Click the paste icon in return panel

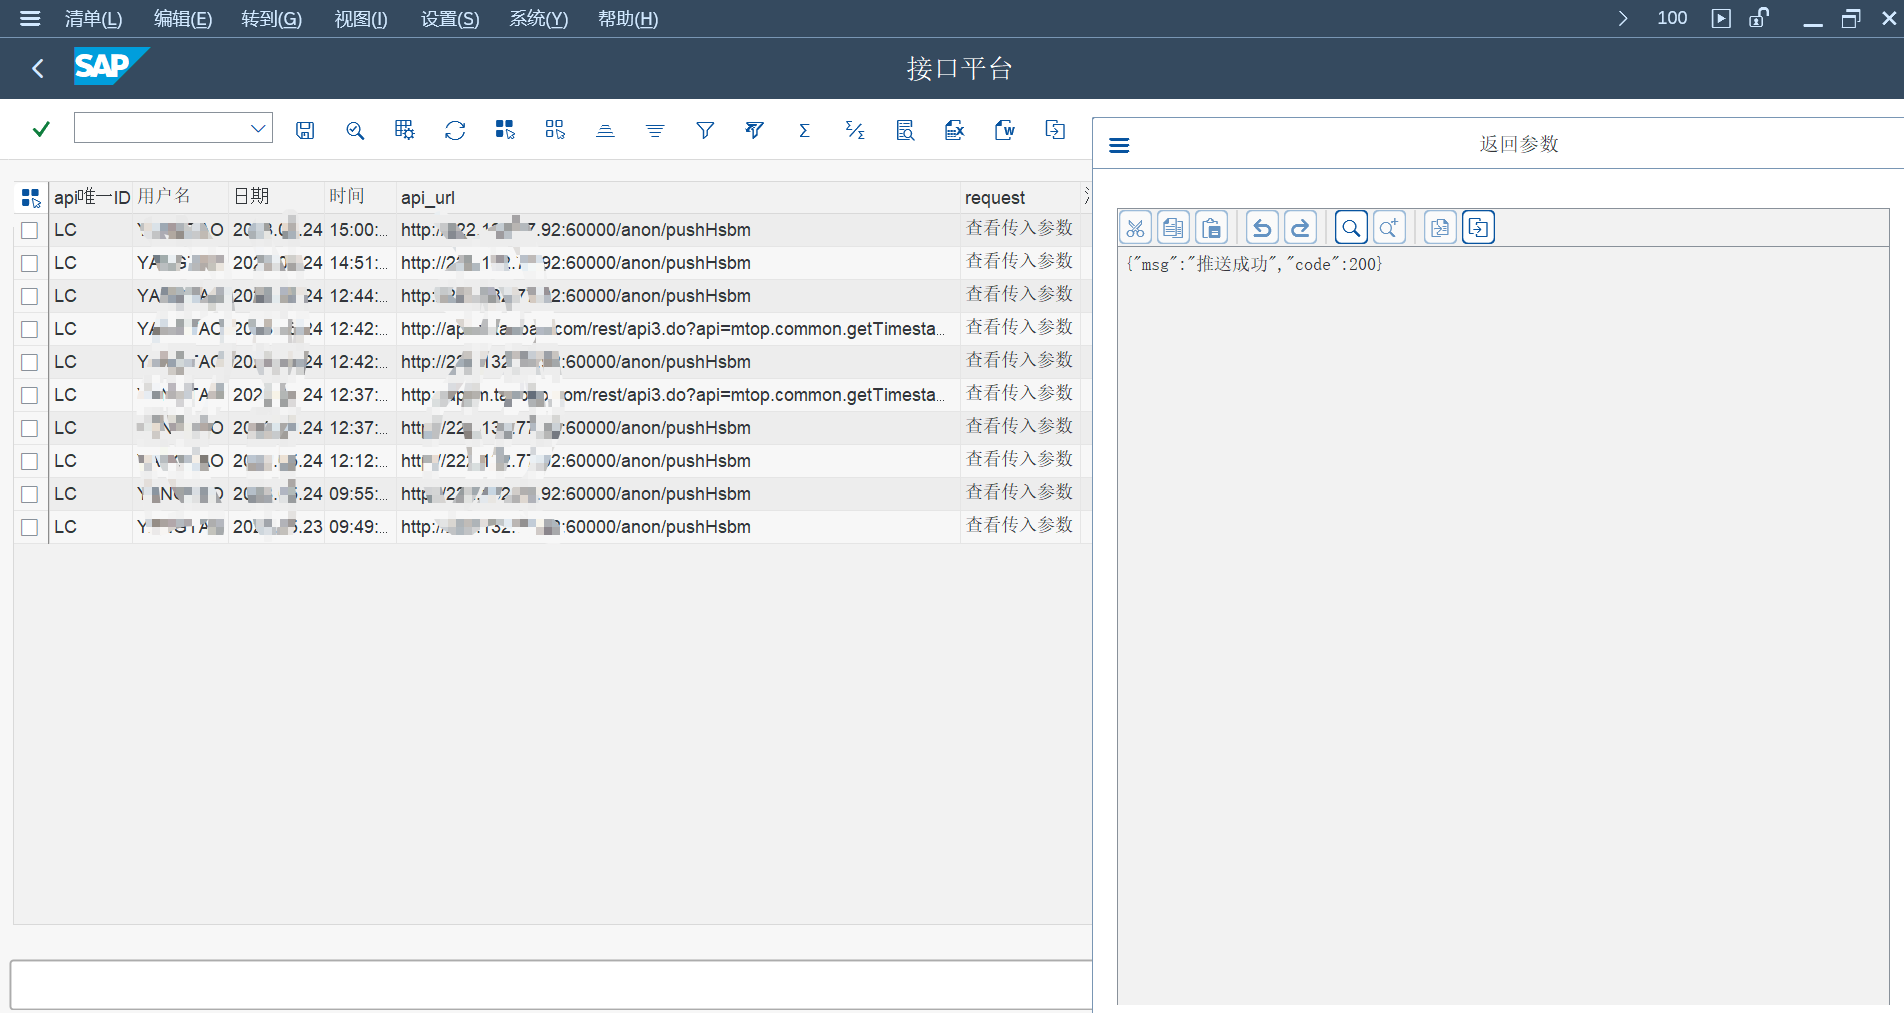pos(1212,228)
